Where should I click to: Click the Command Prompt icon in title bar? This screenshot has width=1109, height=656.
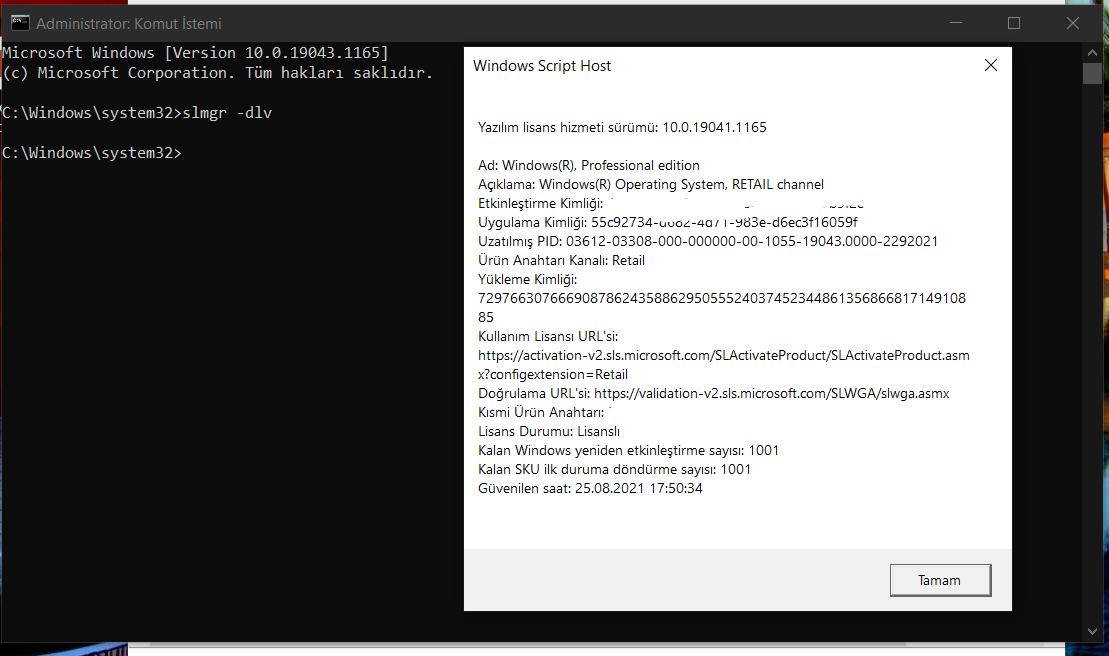coord(20,23)
